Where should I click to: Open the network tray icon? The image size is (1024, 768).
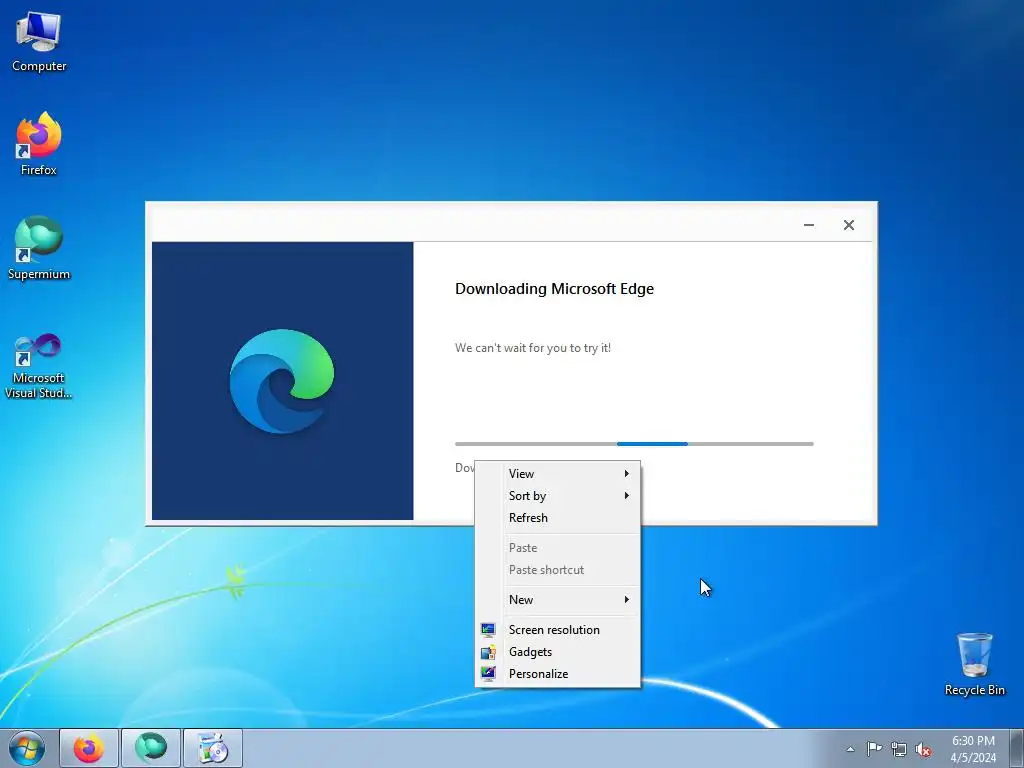pos(899,749)
